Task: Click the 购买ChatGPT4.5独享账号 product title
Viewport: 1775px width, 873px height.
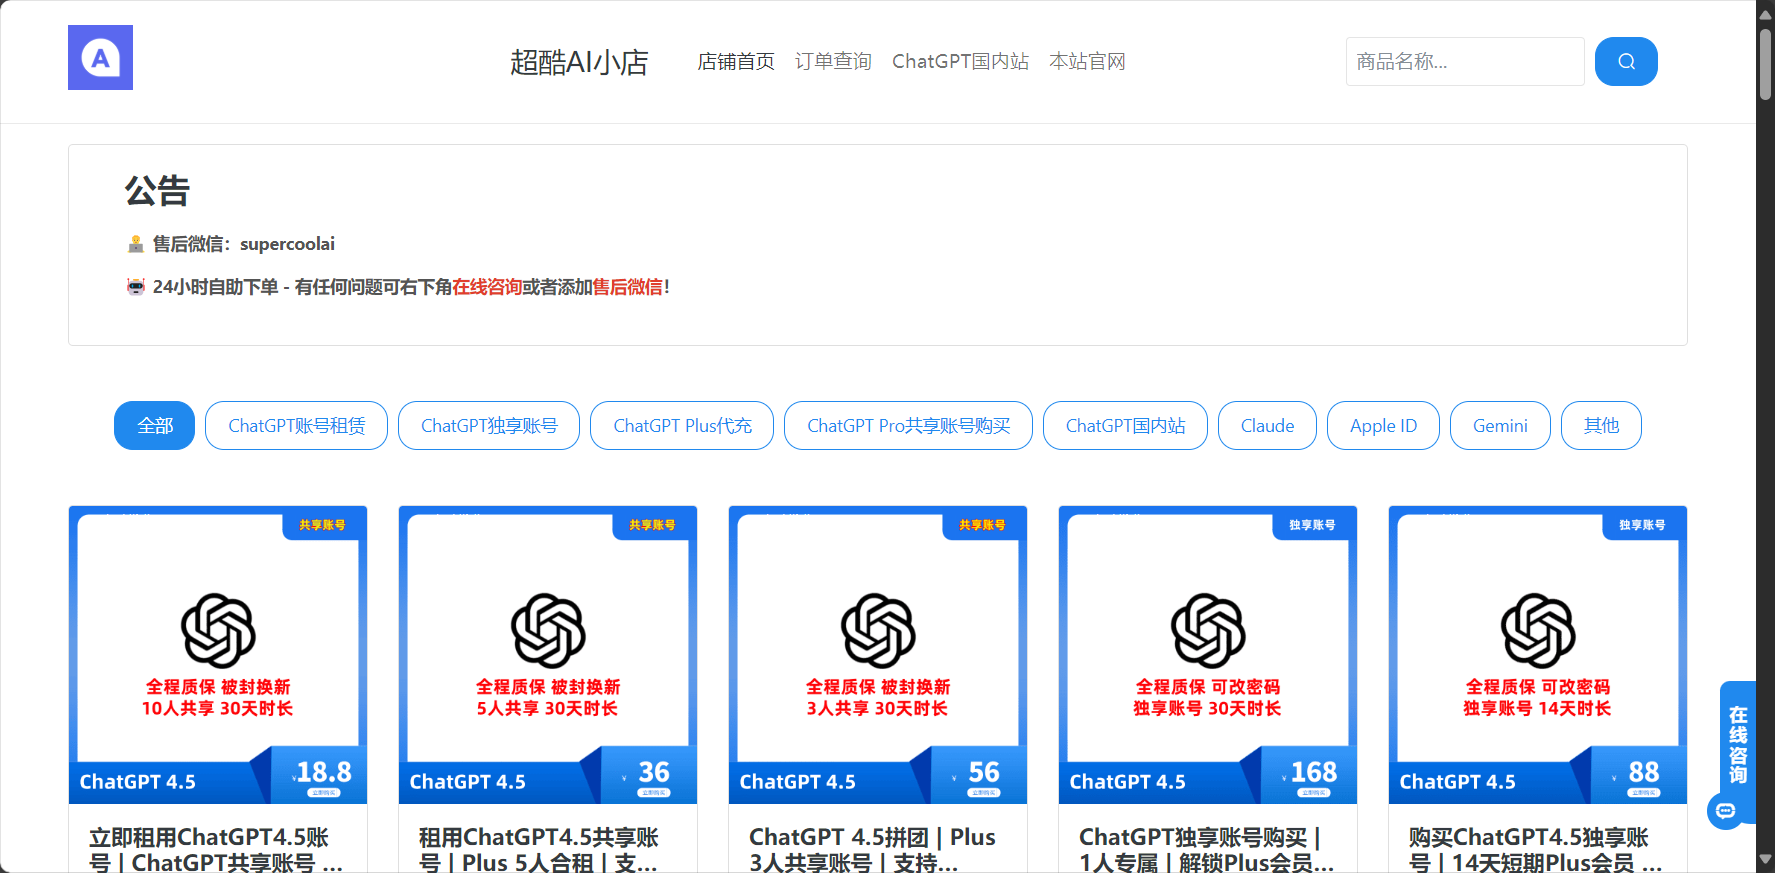Action: point(1536,849)
